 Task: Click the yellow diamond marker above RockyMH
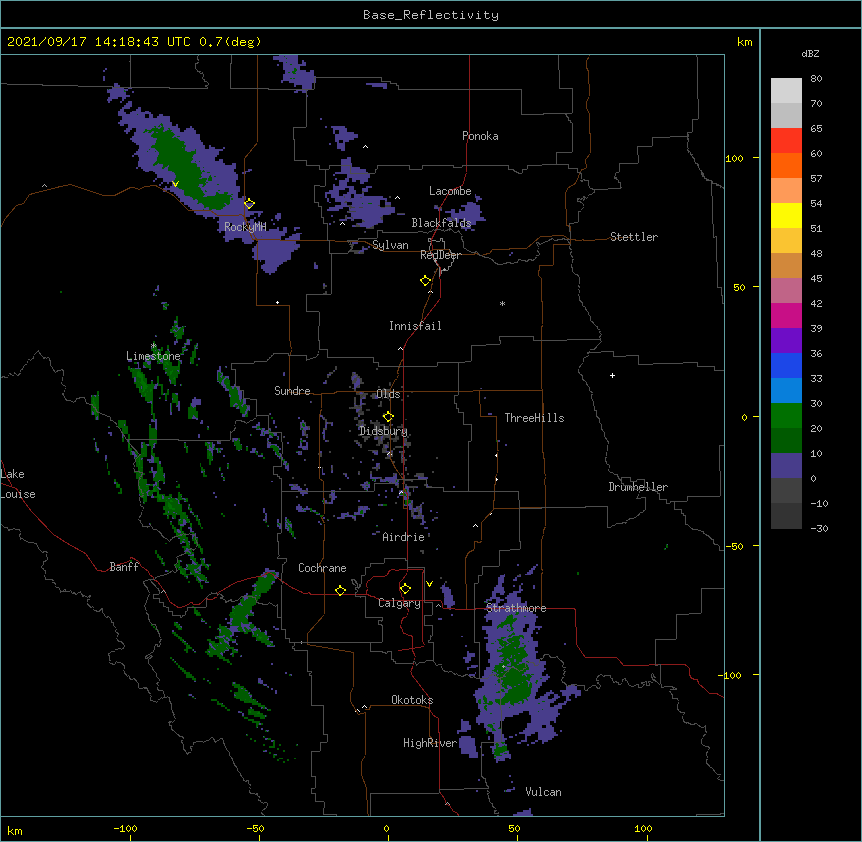(249, 203)
